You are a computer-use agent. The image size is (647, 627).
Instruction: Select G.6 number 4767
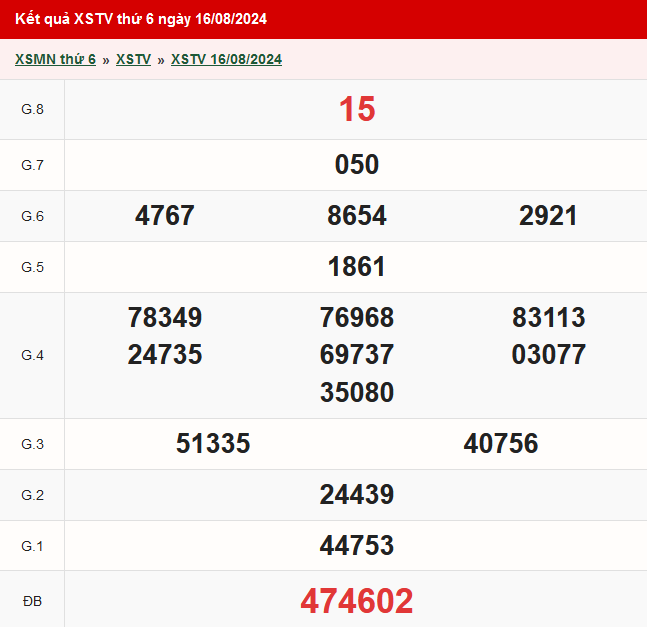[165, 216]
